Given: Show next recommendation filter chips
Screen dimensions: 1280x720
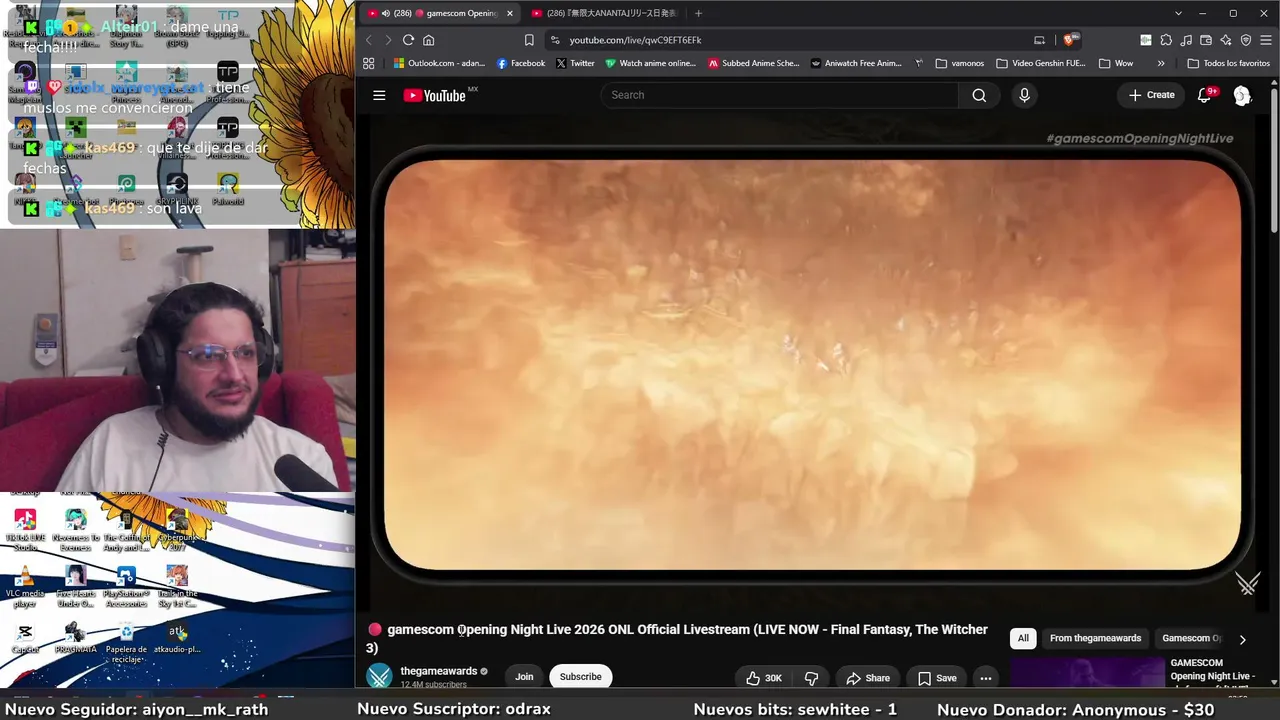Looking at the screenshot, I should pyautogui.click(x=1242, y=639).
